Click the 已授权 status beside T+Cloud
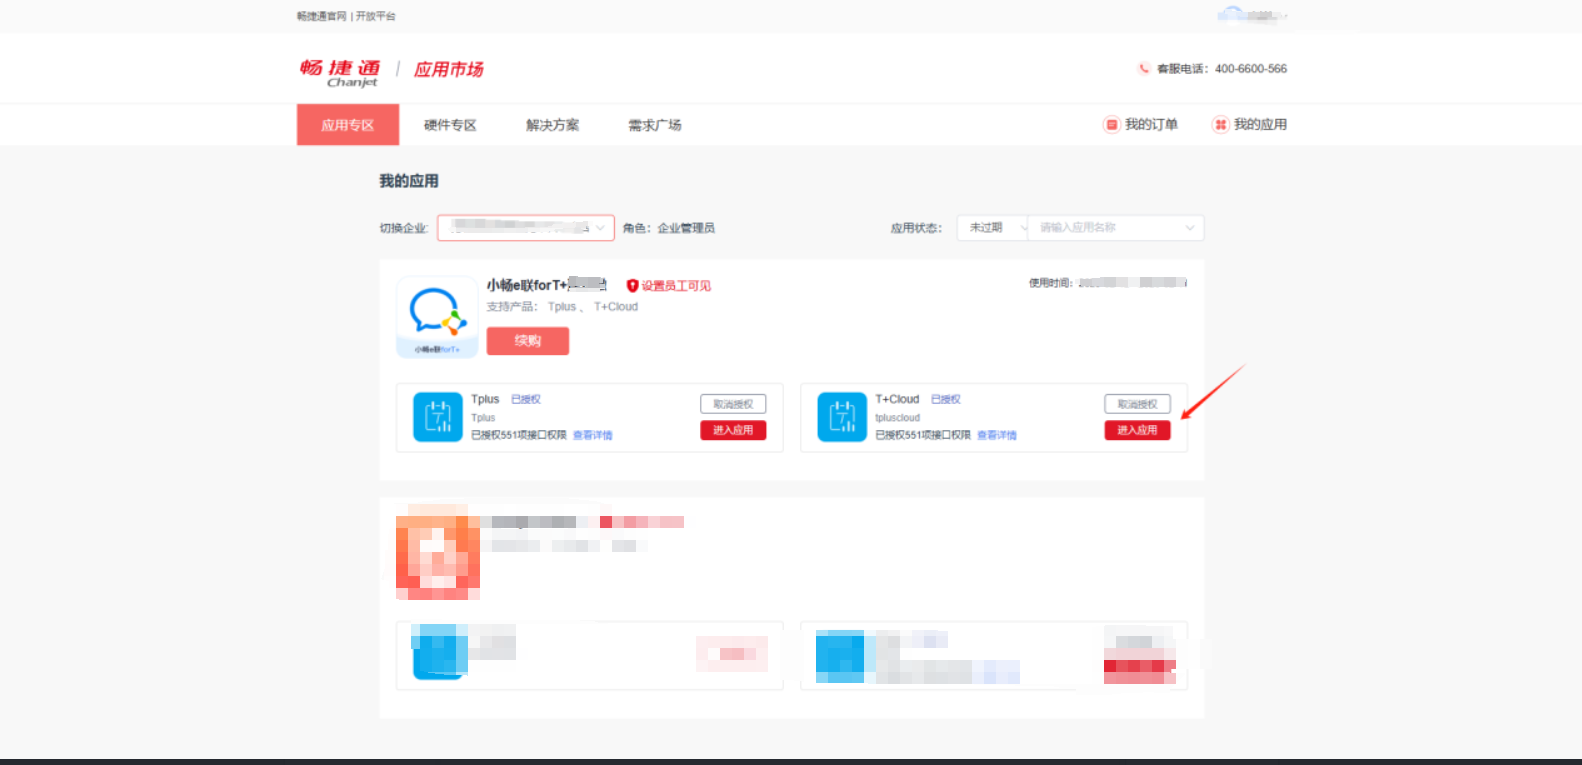The image size is (1582, 765). click(x=946, y=400)
